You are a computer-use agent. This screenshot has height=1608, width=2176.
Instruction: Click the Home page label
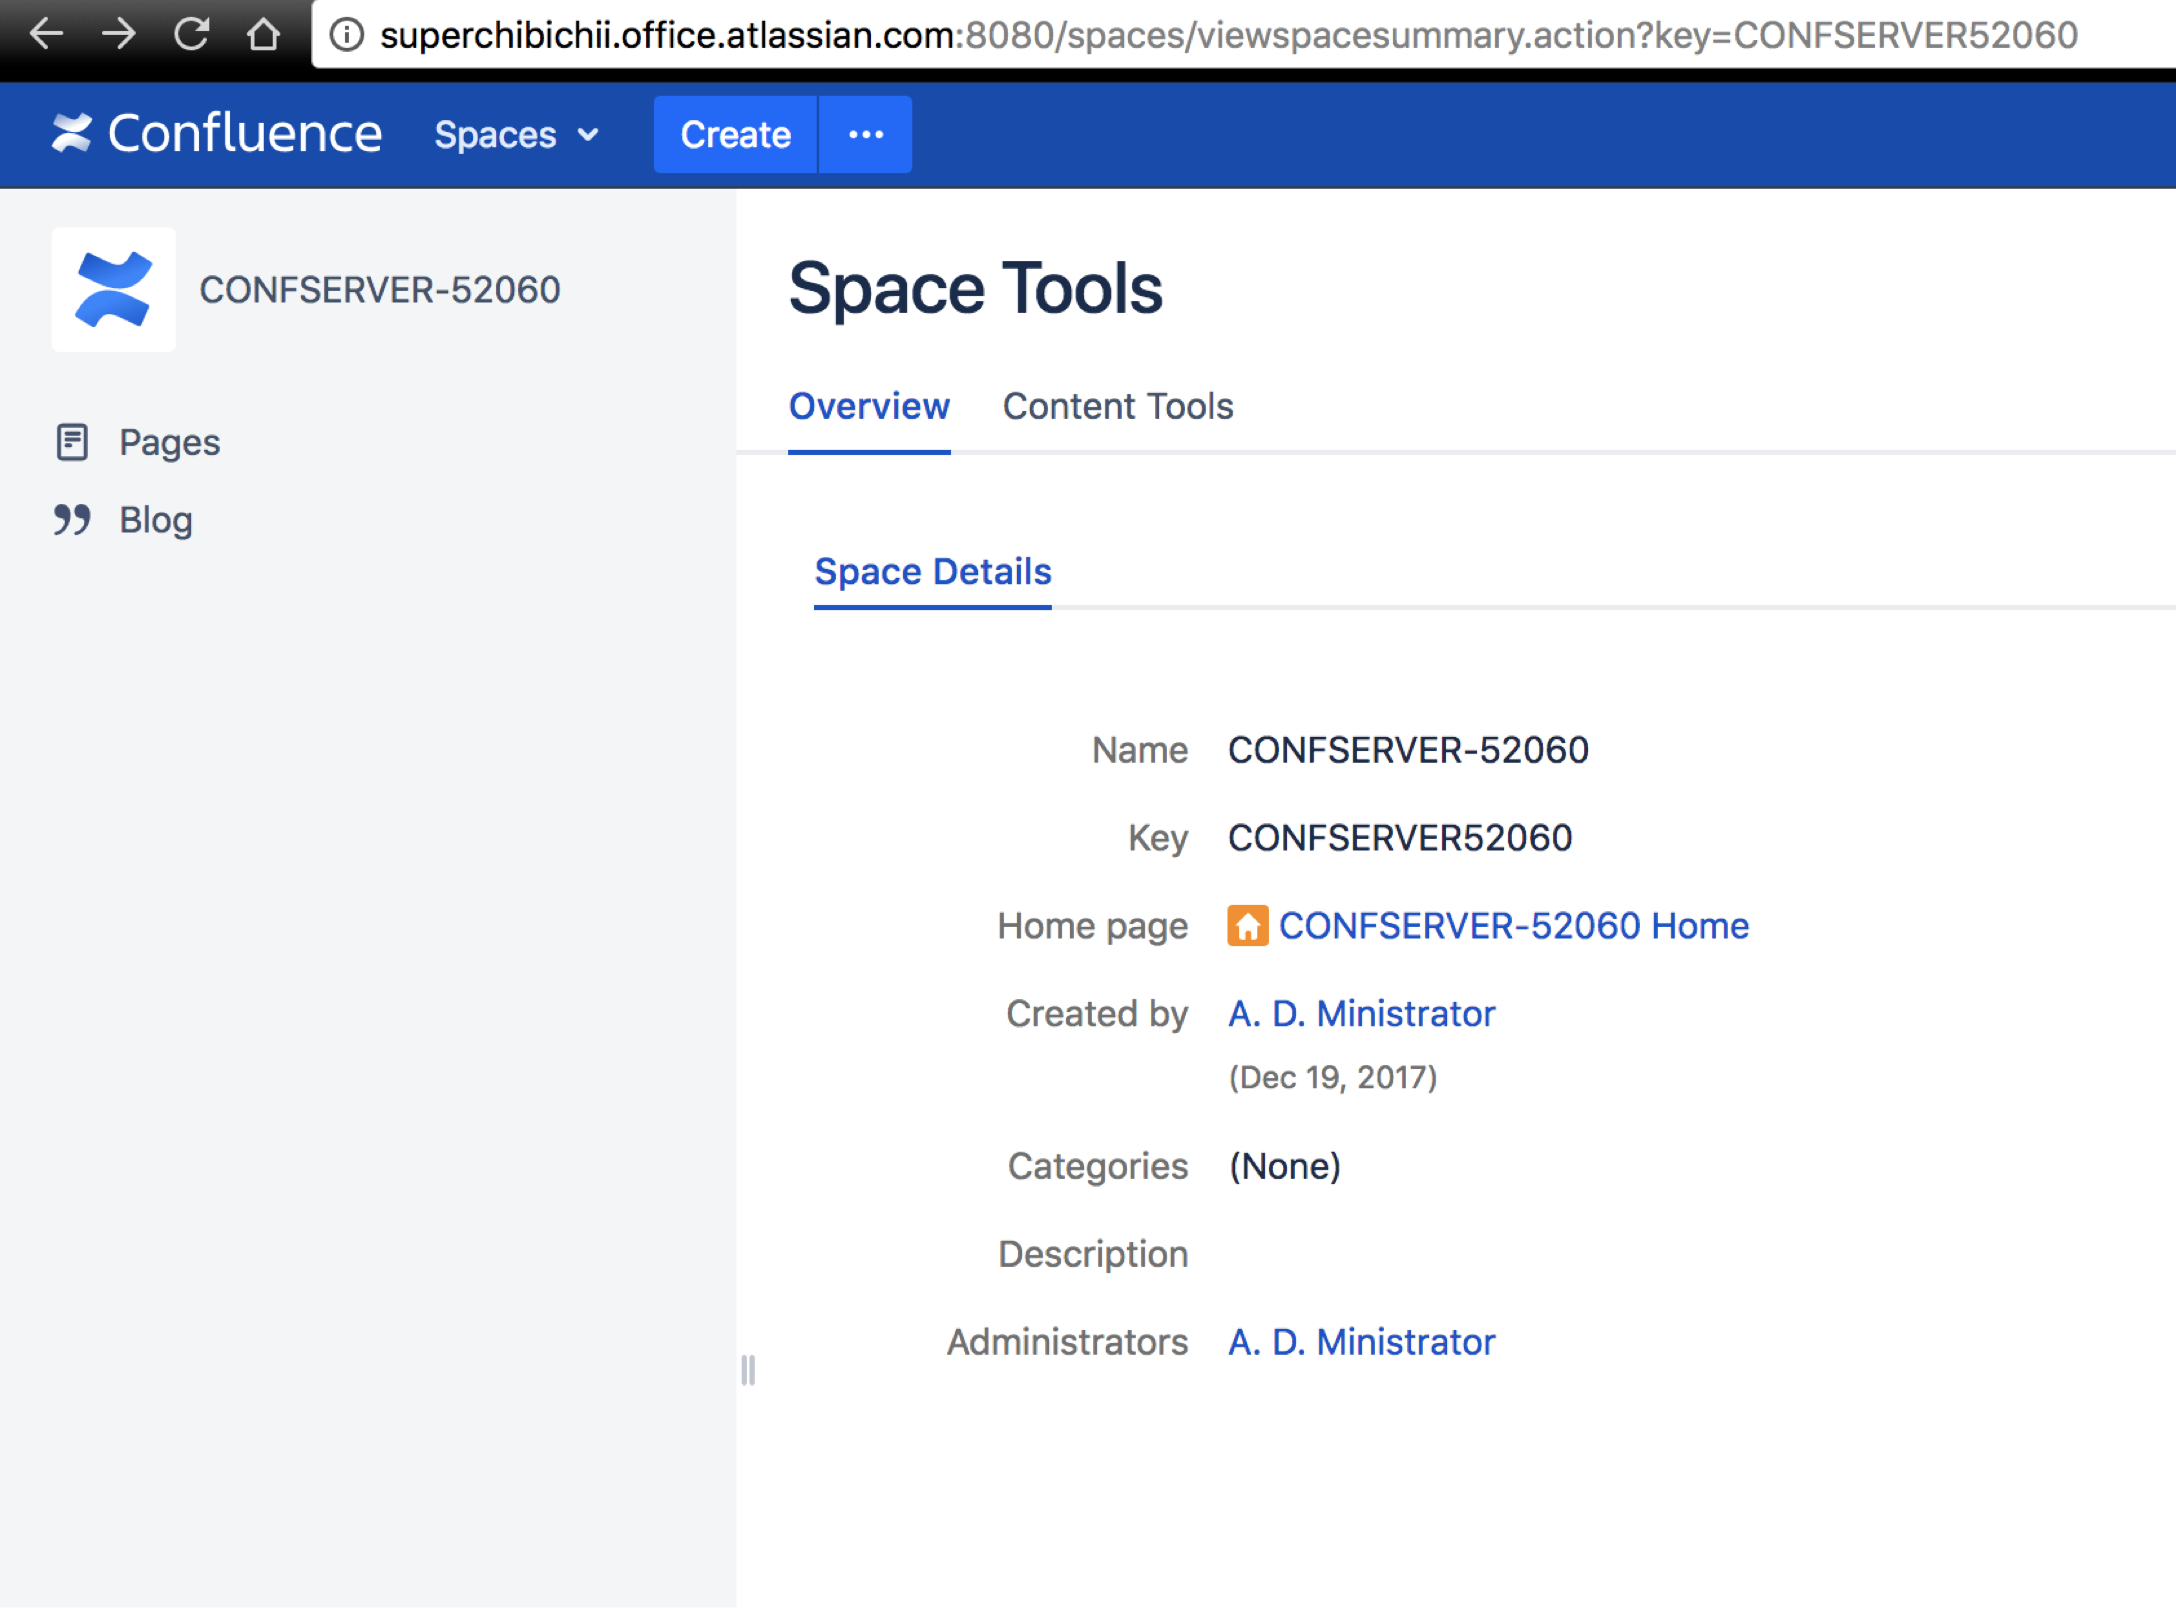(x=1093, y=926)
